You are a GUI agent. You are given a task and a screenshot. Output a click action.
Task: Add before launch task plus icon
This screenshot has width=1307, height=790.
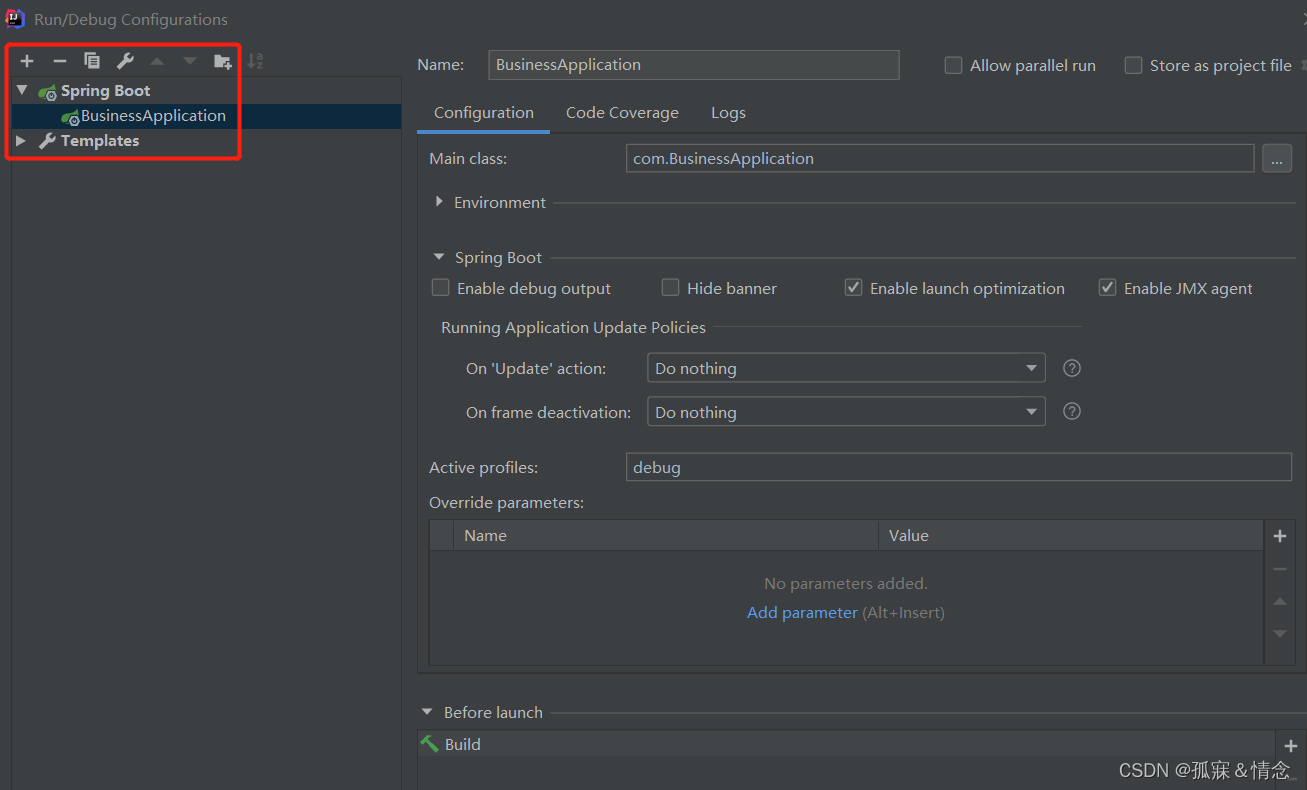click(x=1291, y=746)
